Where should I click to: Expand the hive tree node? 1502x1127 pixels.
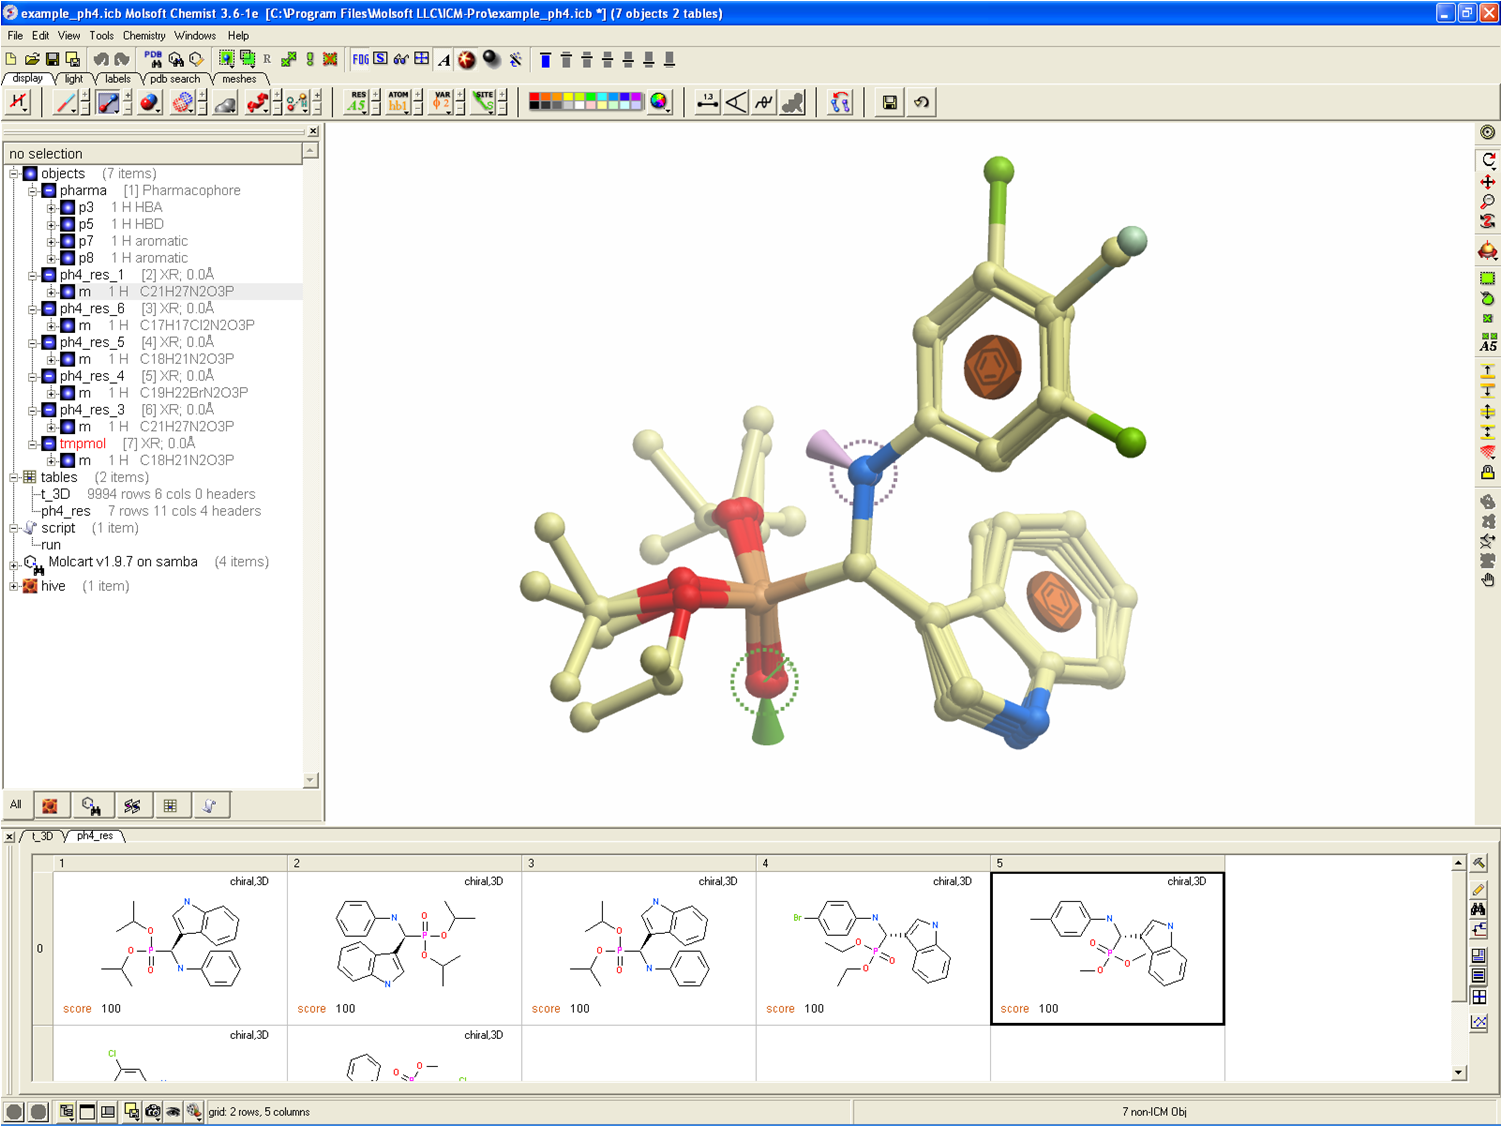click(14, 587)
